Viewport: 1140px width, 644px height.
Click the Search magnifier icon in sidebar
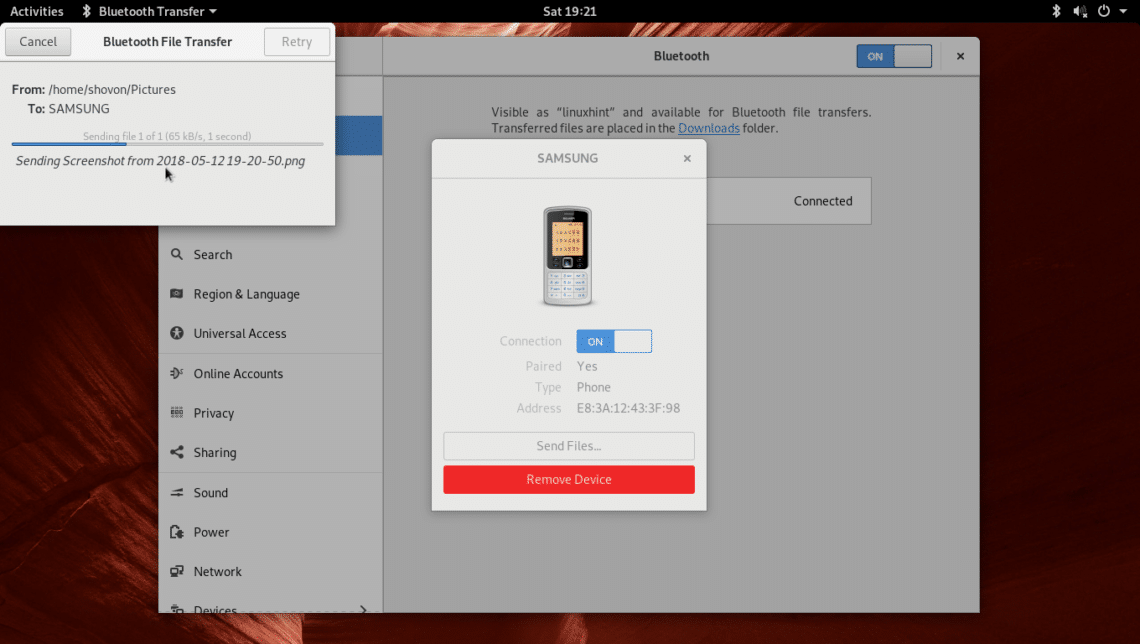coord(176,254)
